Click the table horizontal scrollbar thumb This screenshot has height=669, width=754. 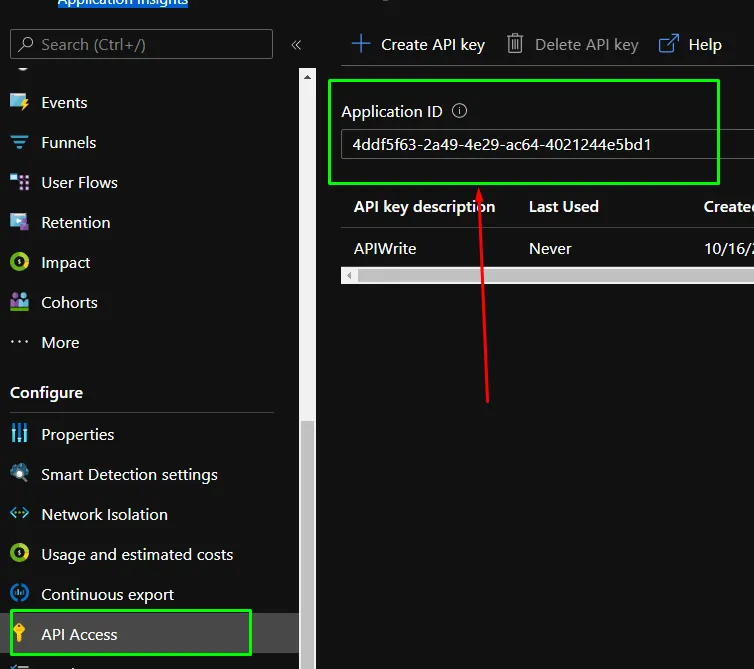pos(556,276)
